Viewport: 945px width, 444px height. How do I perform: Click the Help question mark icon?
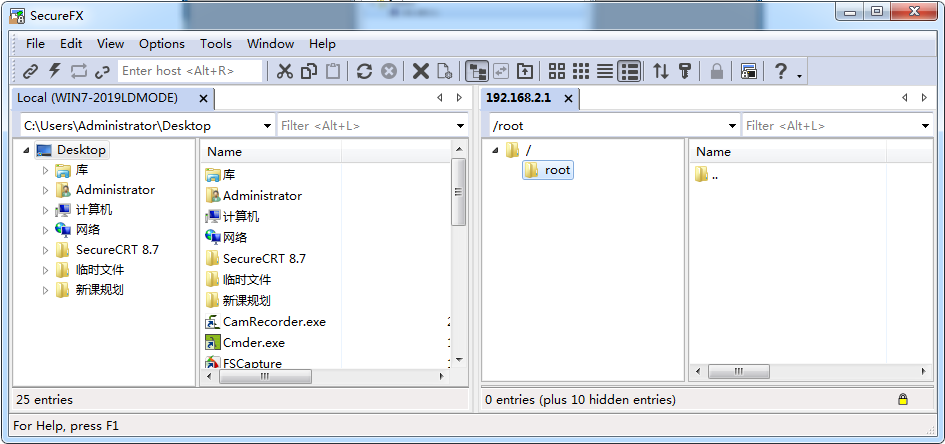780,71
